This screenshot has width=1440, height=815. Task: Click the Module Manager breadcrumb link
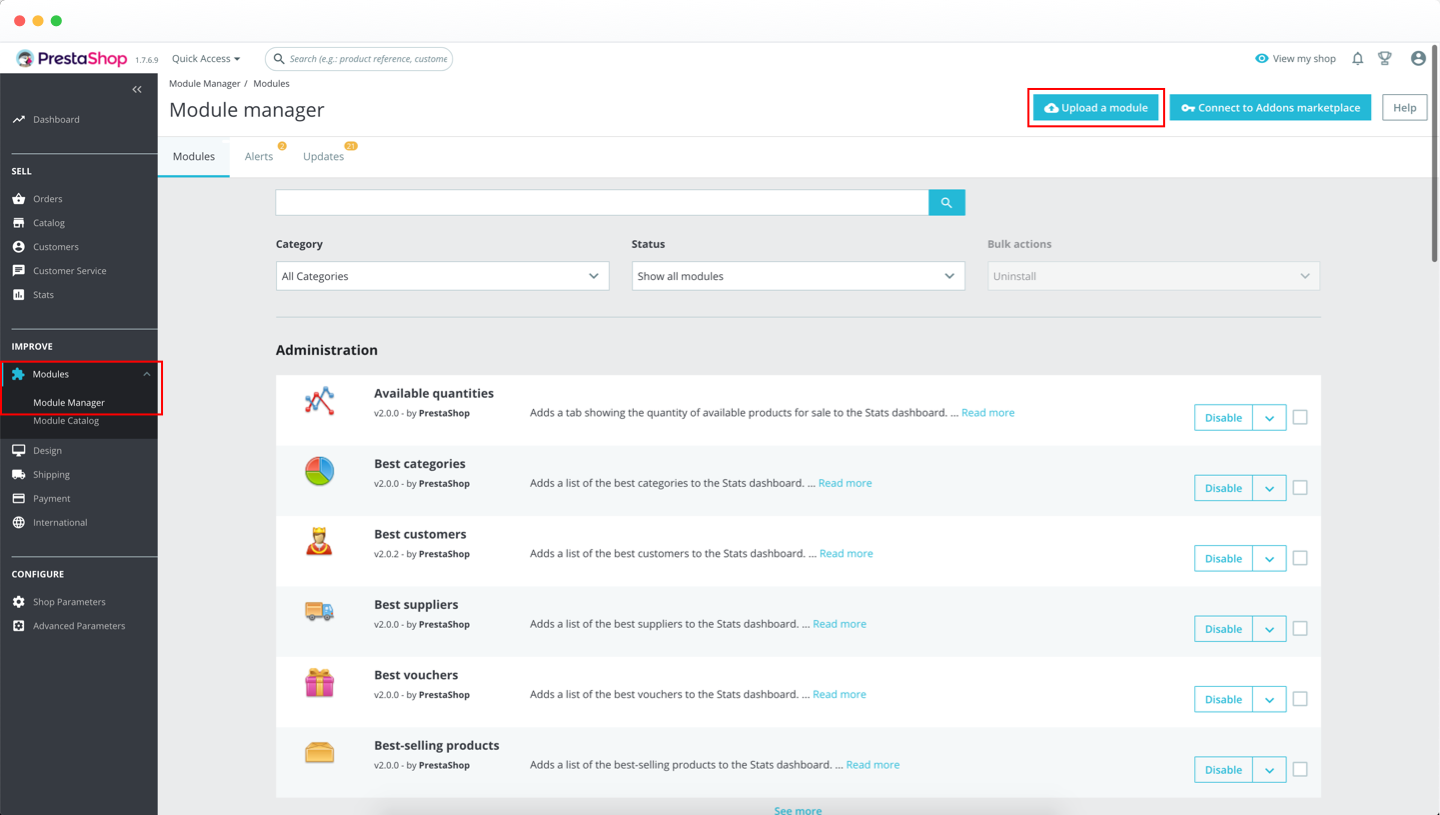click(x=204, y=84)
